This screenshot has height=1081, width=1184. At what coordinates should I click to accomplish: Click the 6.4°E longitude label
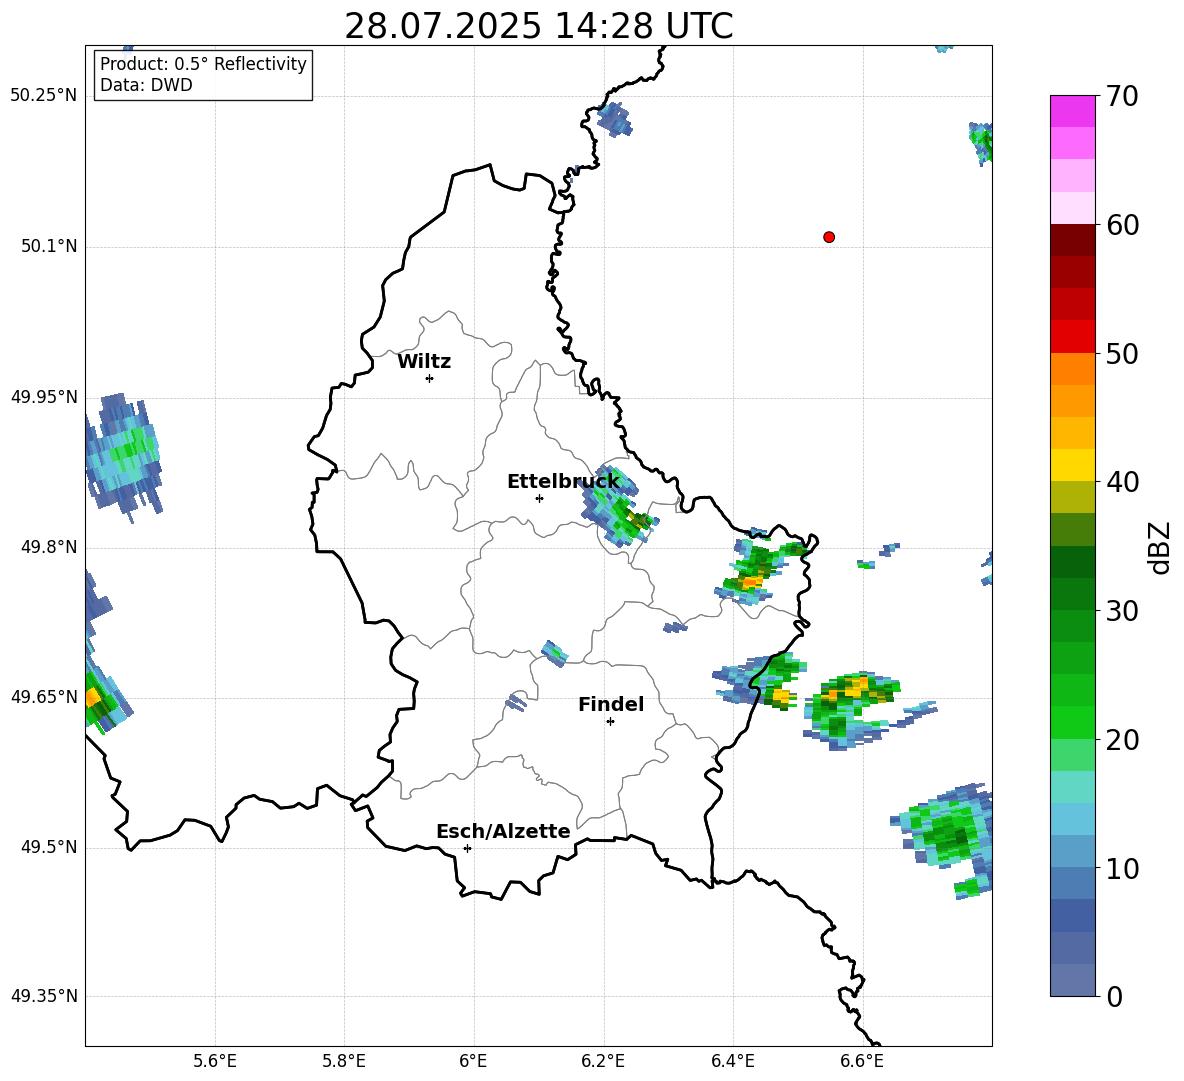(x=733, y=1061)
